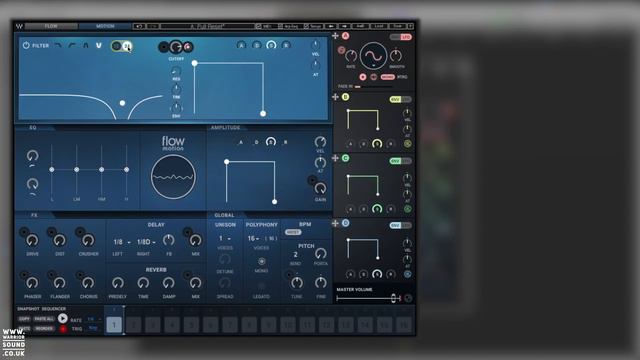Click the filter TRK knob

(176, 89)
